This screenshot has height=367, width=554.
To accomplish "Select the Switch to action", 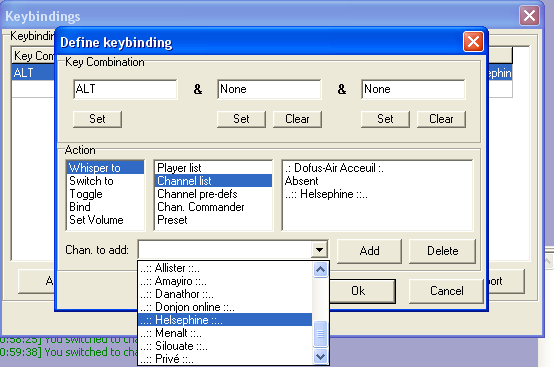I will pyautogui.click(x=105, y=180).
